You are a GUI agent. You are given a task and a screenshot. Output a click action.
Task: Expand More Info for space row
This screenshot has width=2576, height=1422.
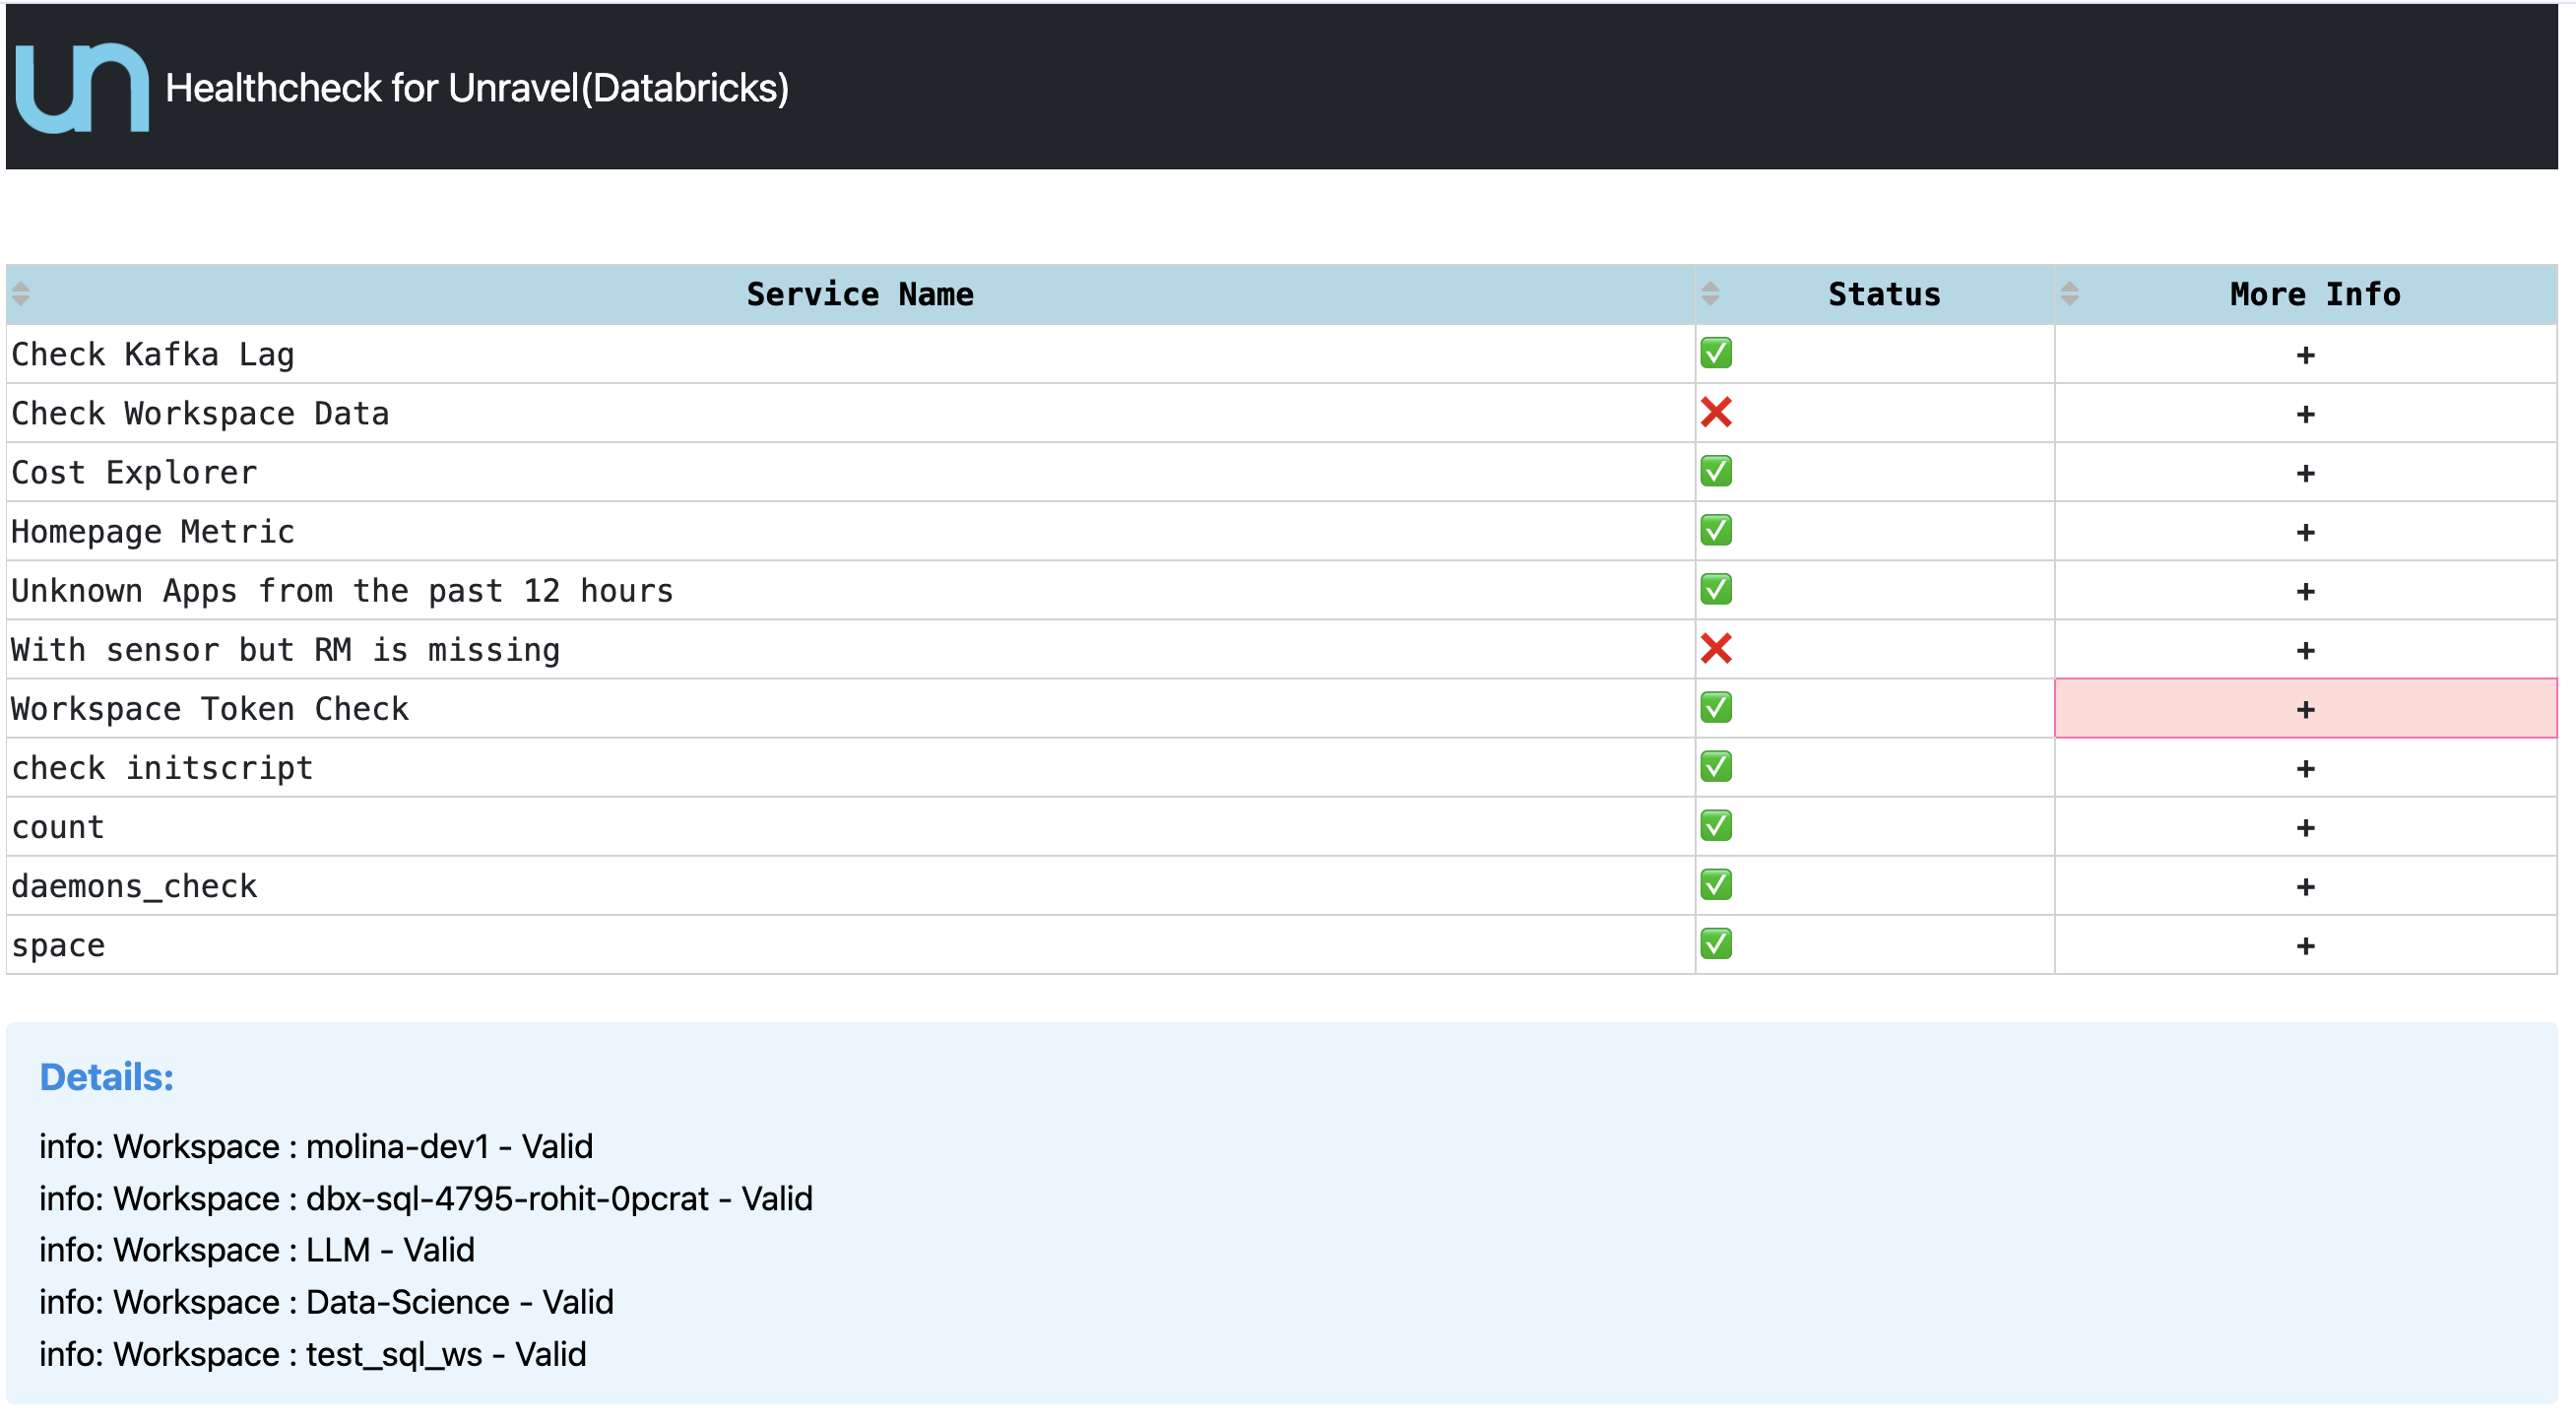click(x=2305, y=946)
